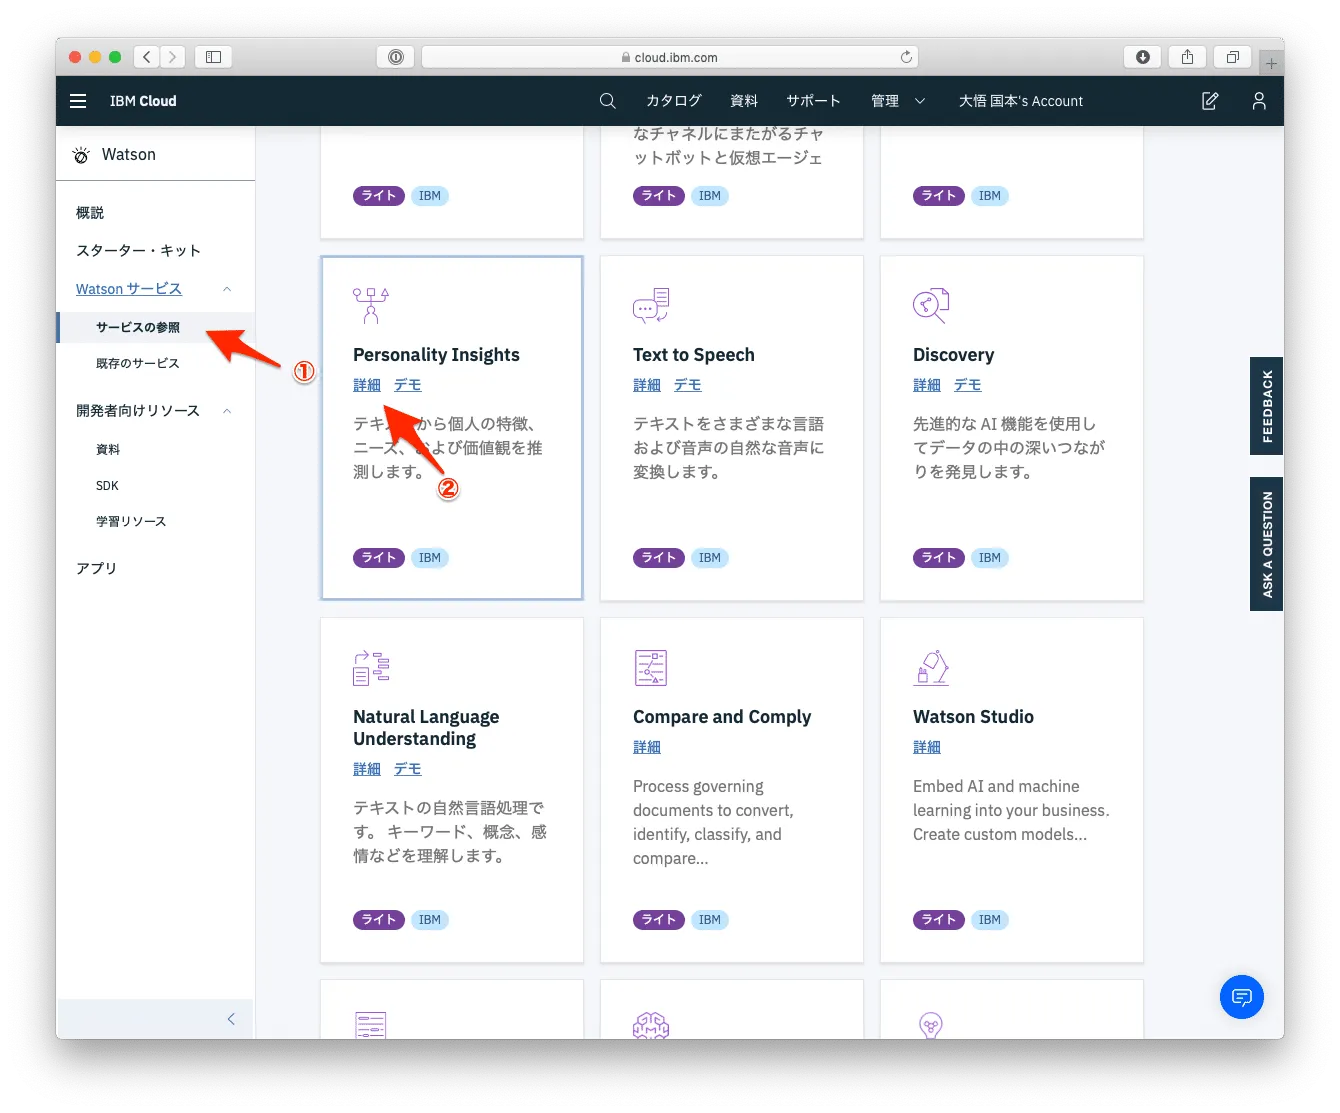Click the Watson サービス sidebar link
Viewport: 1340px width, 1113px height.
point(129,289)
